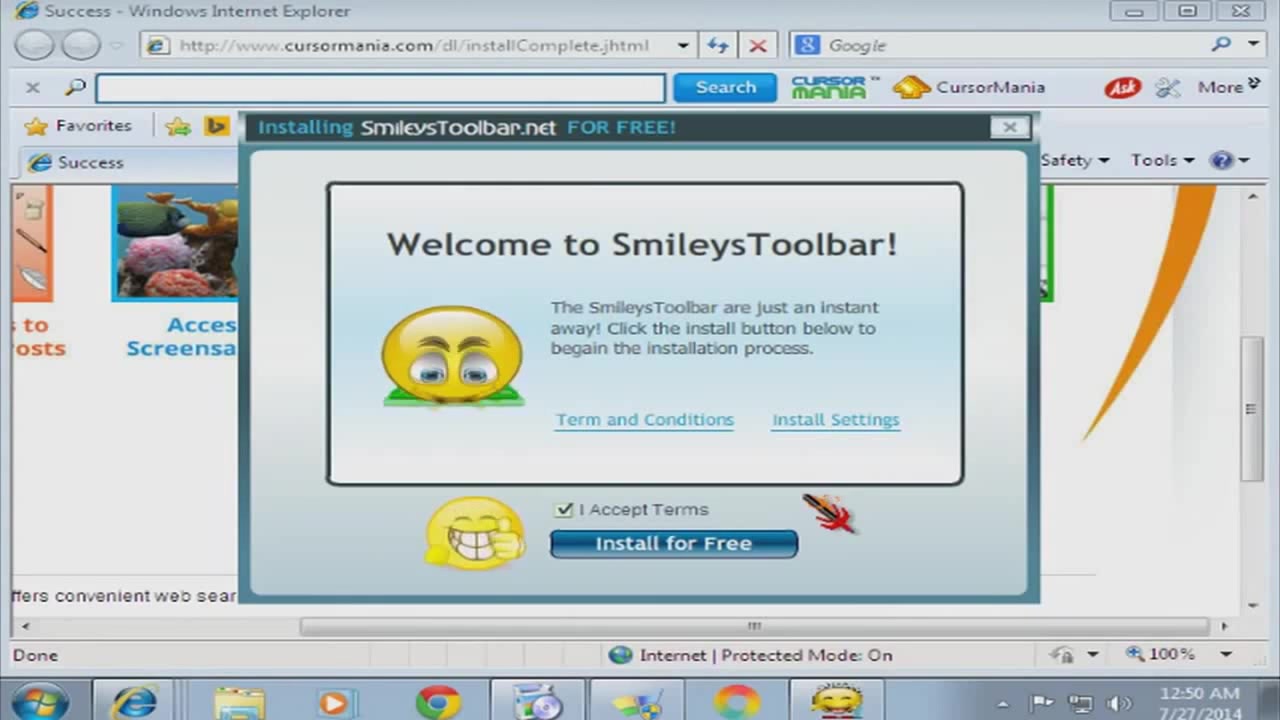
Task: Click the smiley application icon on the taskbar
Action: point(837,700)
